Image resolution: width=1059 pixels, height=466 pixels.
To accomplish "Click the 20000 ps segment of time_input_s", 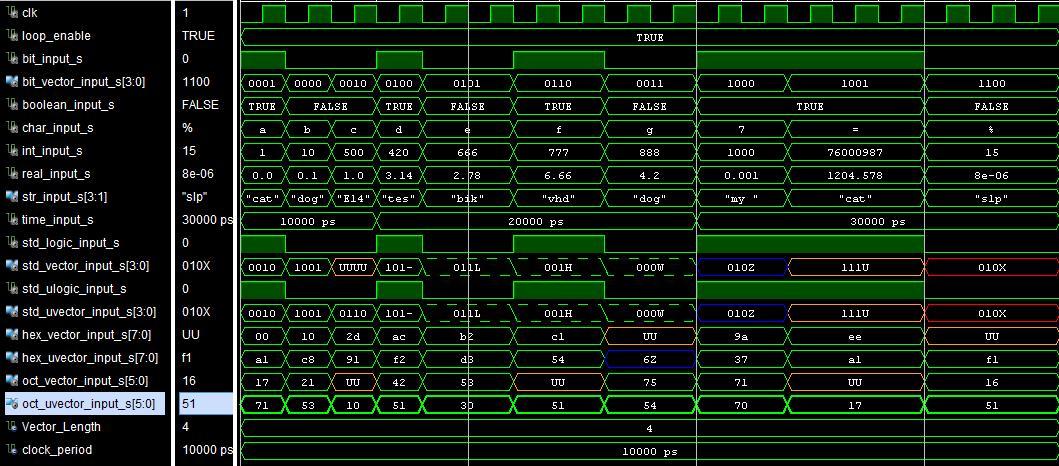I will pyautogui.click(x=535, y=220).
